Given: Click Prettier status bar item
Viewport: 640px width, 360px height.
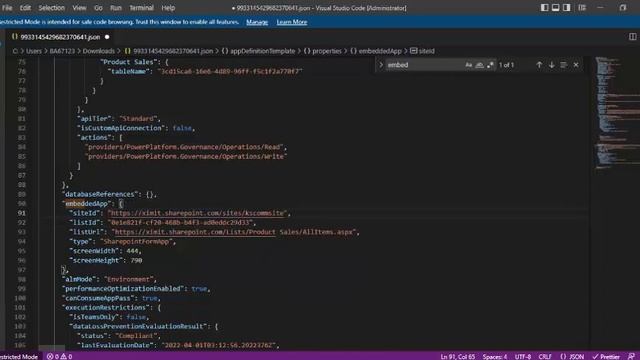Looking at the screenshot, I should click(606, 356).
